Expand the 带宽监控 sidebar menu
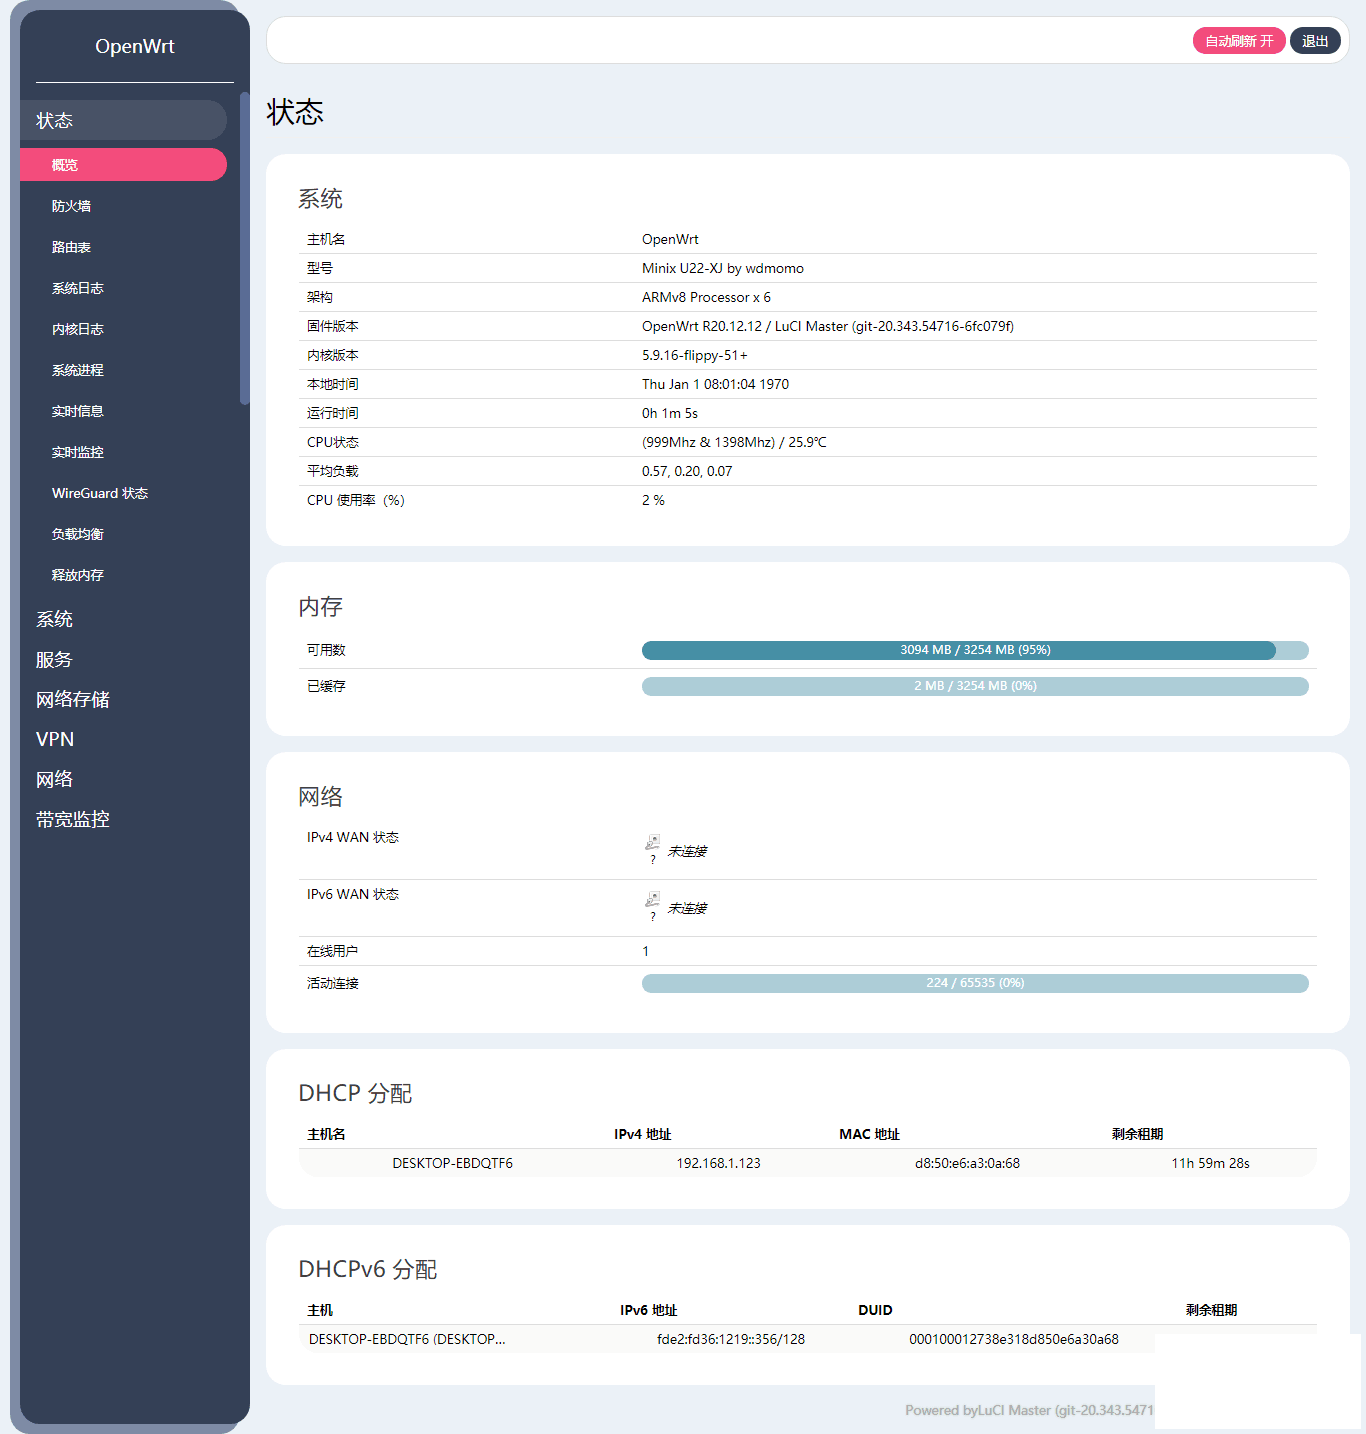The image size is (1366, 1434). coord(73,819)
